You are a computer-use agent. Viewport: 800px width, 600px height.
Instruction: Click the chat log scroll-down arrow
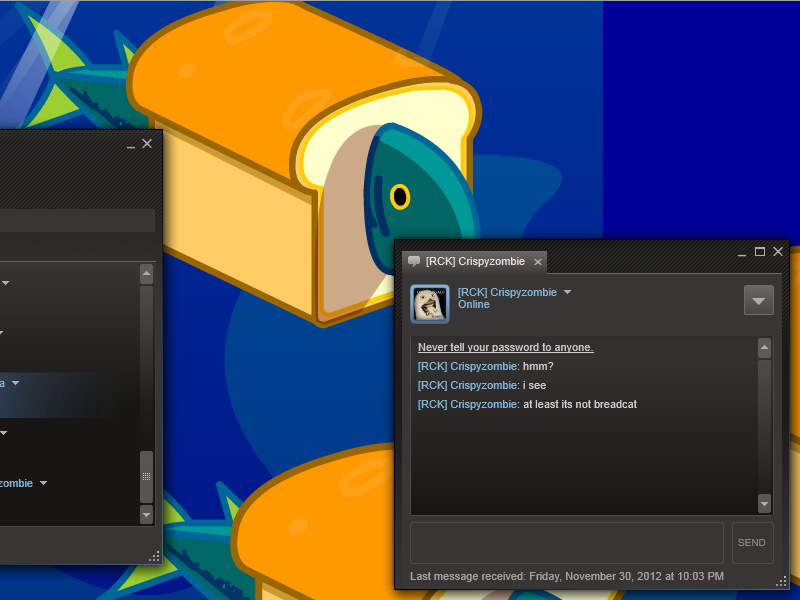pos(765,504)
